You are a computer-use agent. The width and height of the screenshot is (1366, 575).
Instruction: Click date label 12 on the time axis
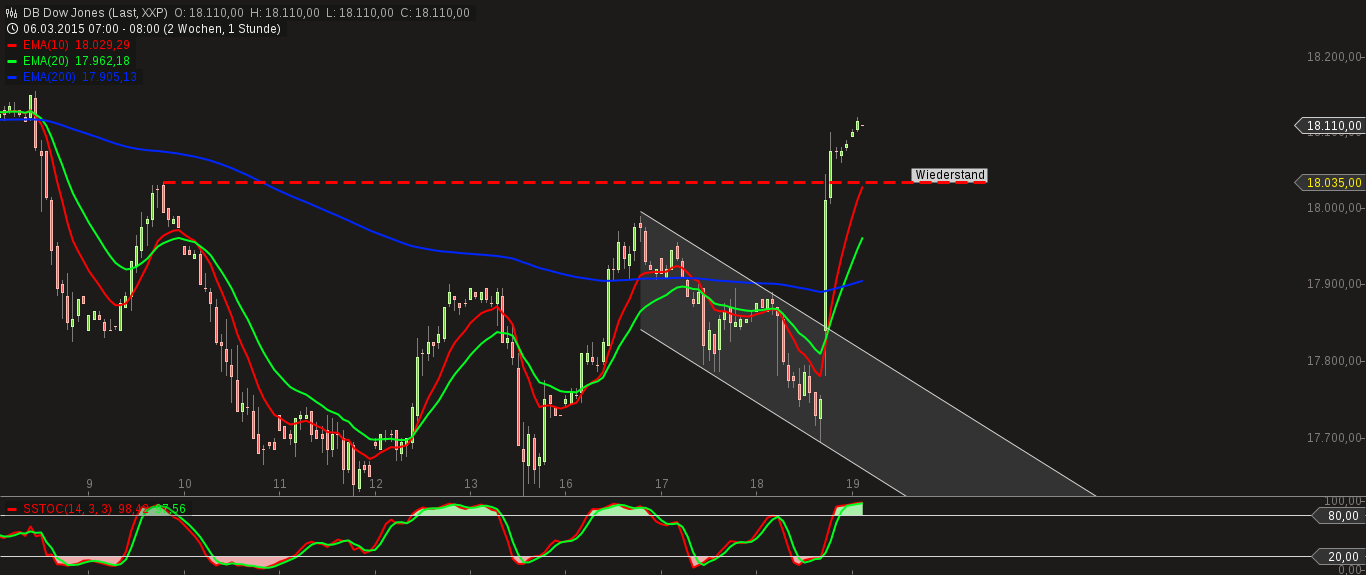376,484
